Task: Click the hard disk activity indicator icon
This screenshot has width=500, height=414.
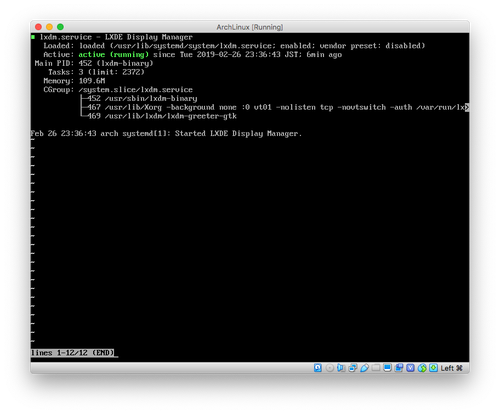Action: [318, 368]
